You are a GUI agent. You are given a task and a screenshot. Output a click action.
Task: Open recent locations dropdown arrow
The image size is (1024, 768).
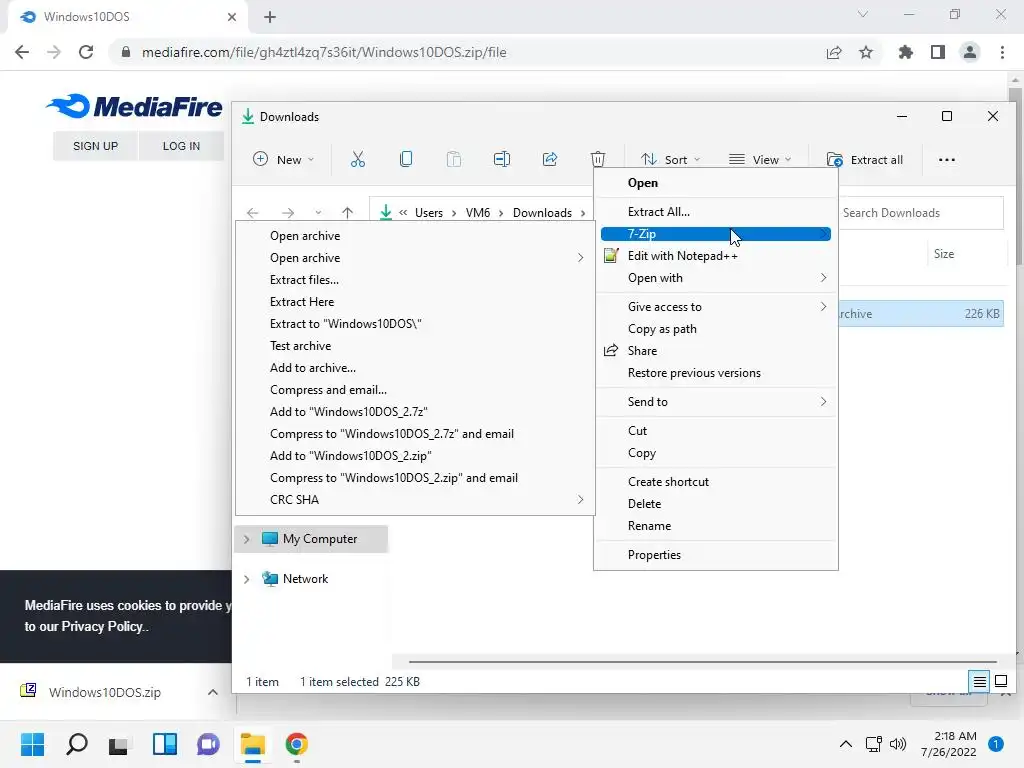(318, 213)
